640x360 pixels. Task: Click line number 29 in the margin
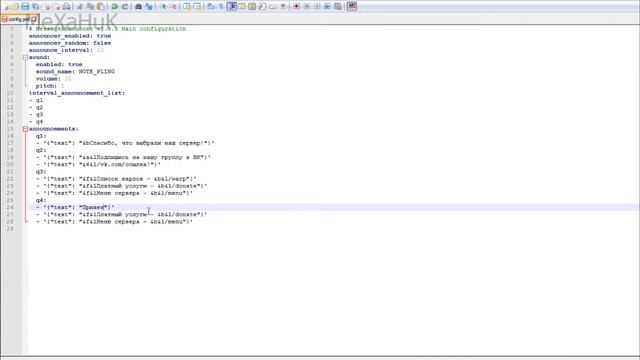10,229
